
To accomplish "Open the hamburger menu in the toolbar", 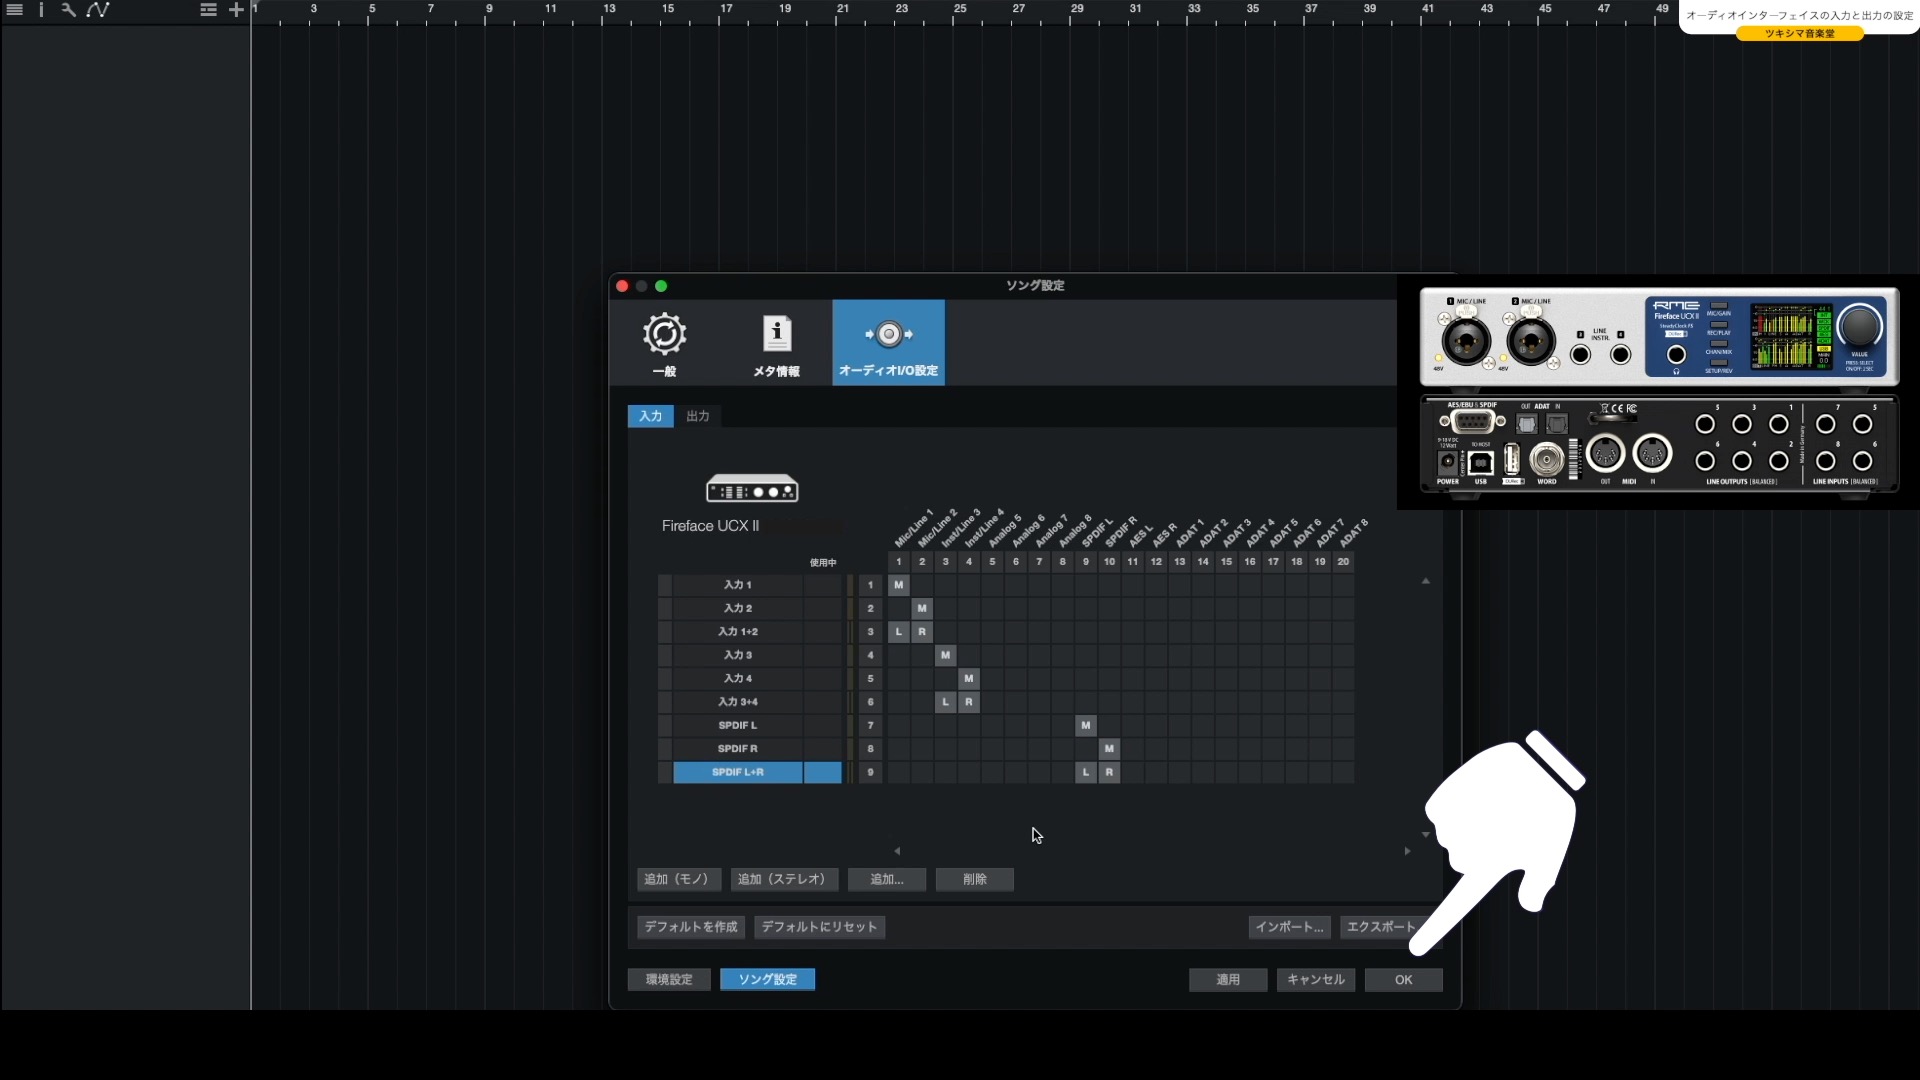I will pos(14,10).
